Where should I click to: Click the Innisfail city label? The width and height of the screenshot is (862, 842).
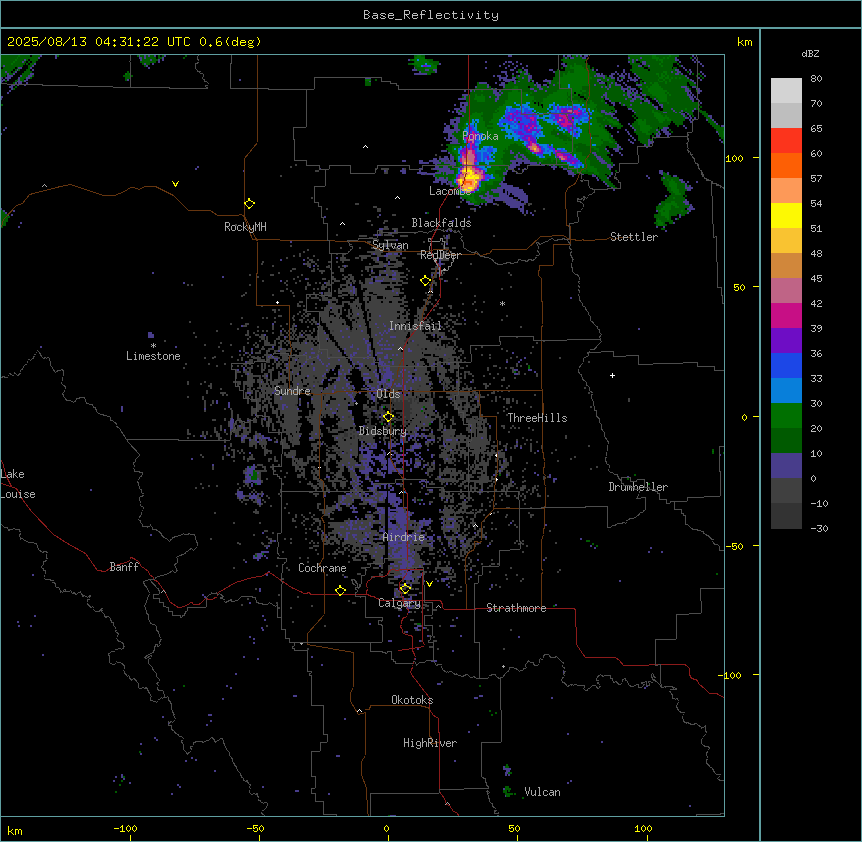[415, 326]
